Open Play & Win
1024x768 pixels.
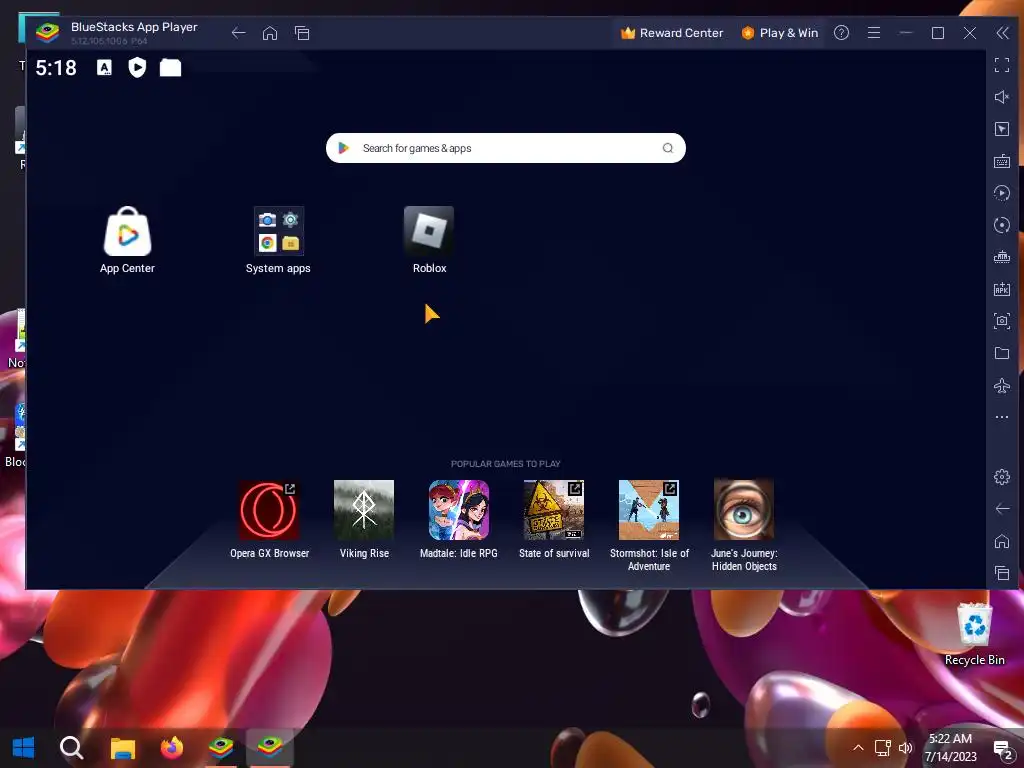pos(780,33)
